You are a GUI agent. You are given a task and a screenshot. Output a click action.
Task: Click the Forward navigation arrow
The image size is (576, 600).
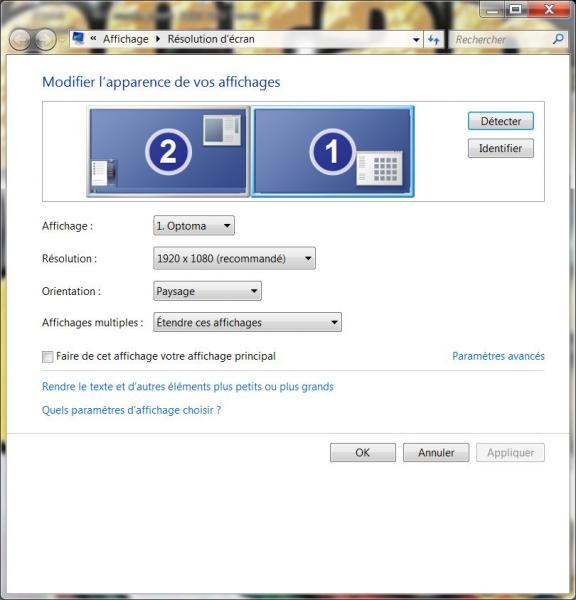click(x=46, y=39)
